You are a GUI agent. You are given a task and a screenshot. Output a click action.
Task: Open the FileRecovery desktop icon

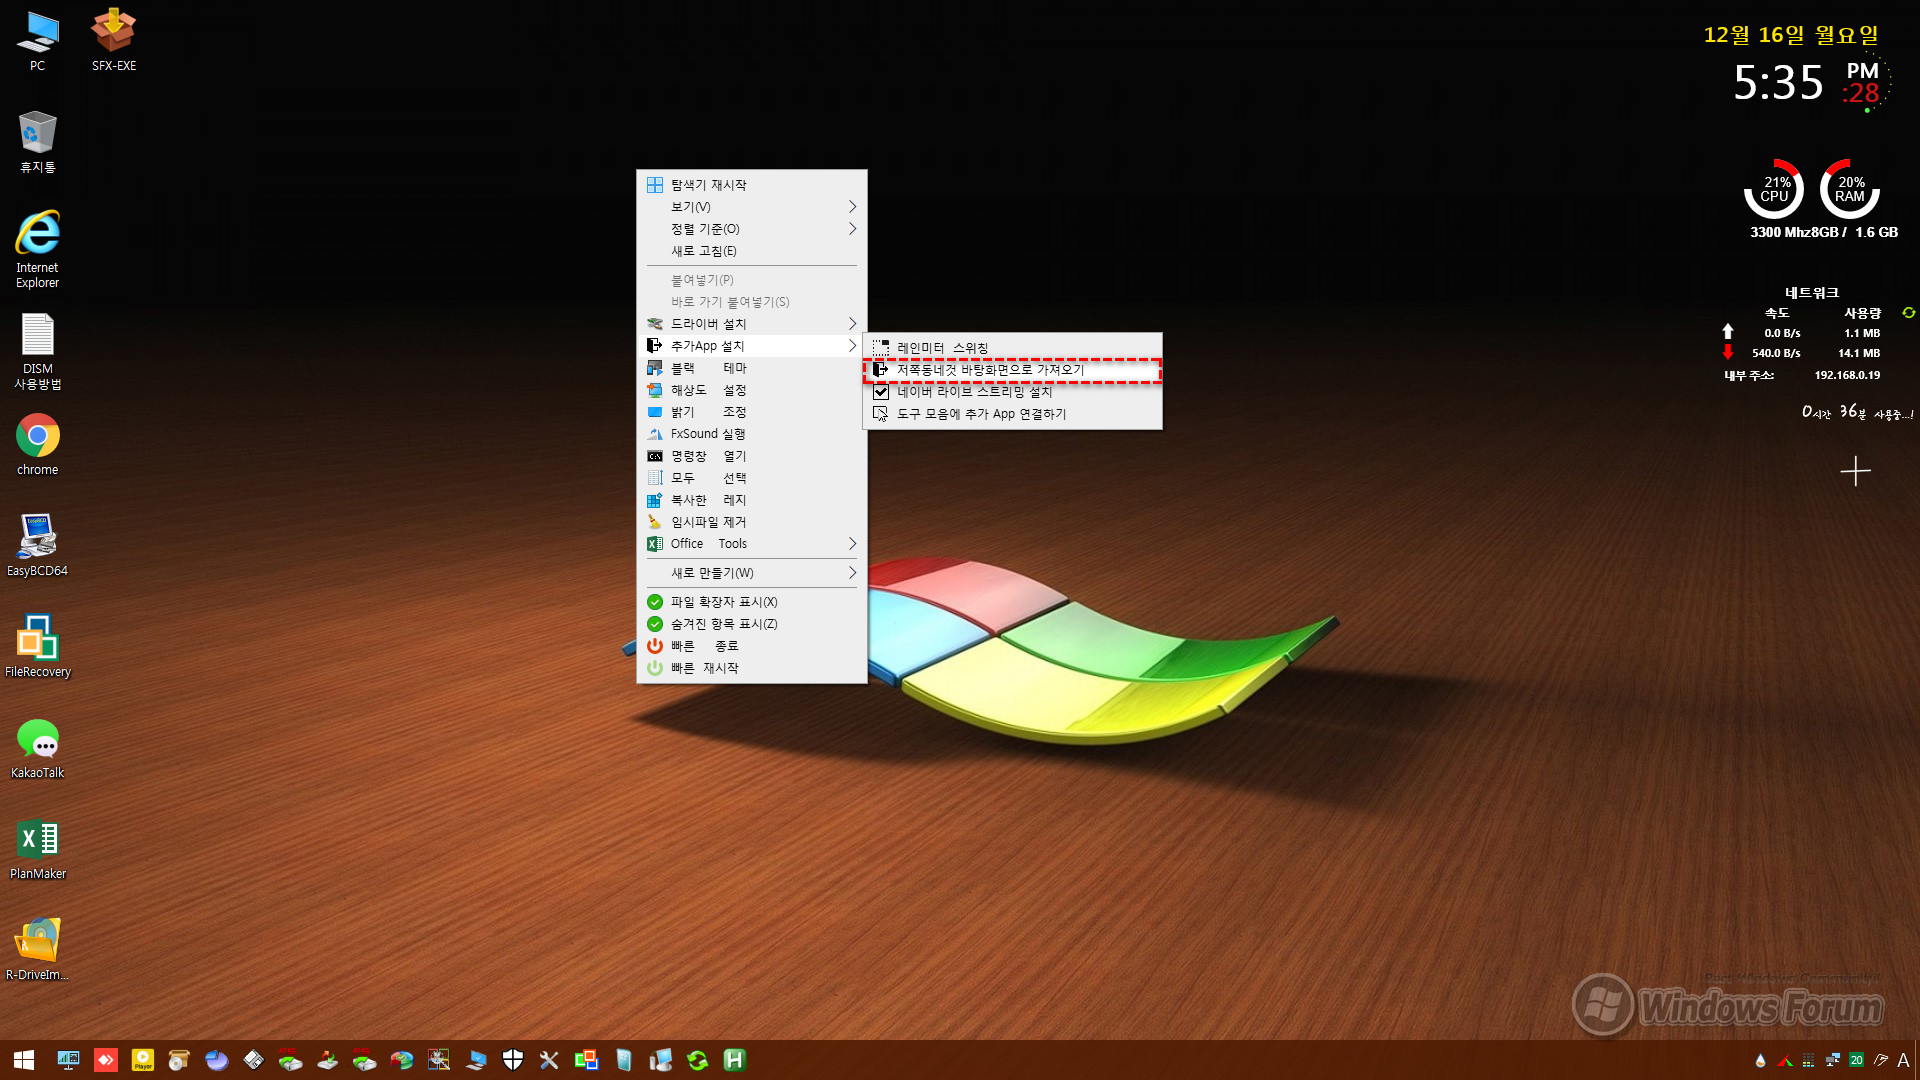tap(37, 647)
